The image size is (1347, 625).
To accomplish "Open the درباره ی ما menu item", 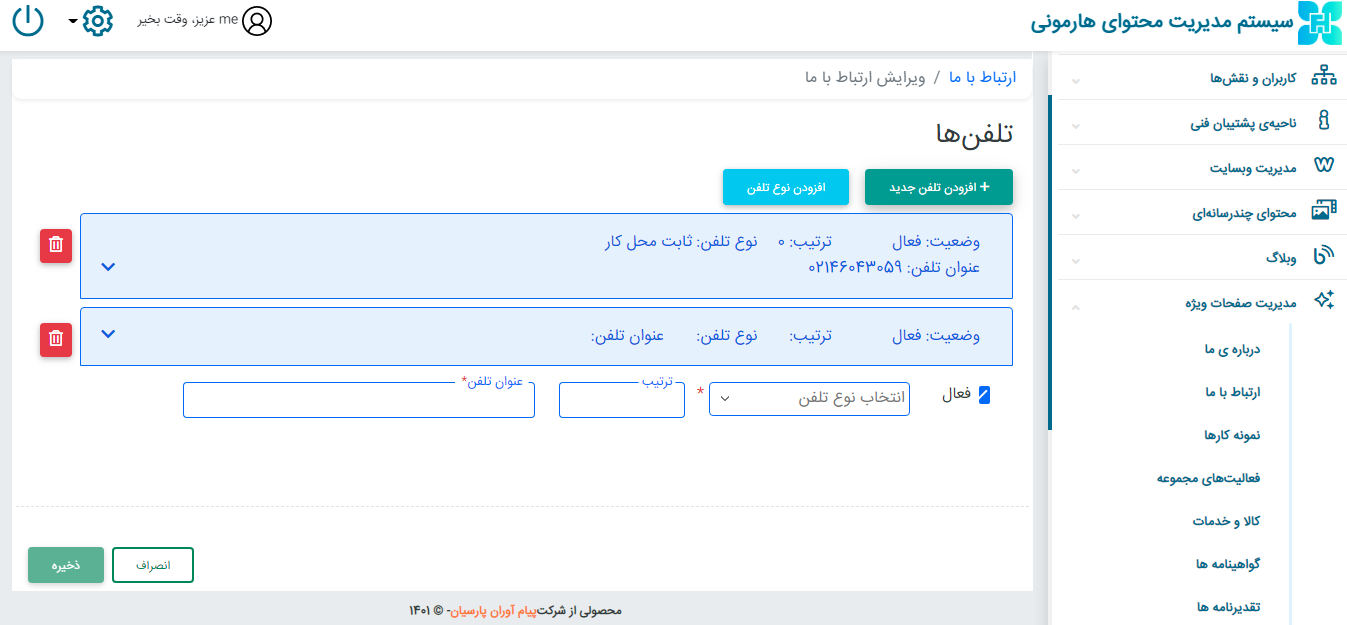I will (1231, 349).
